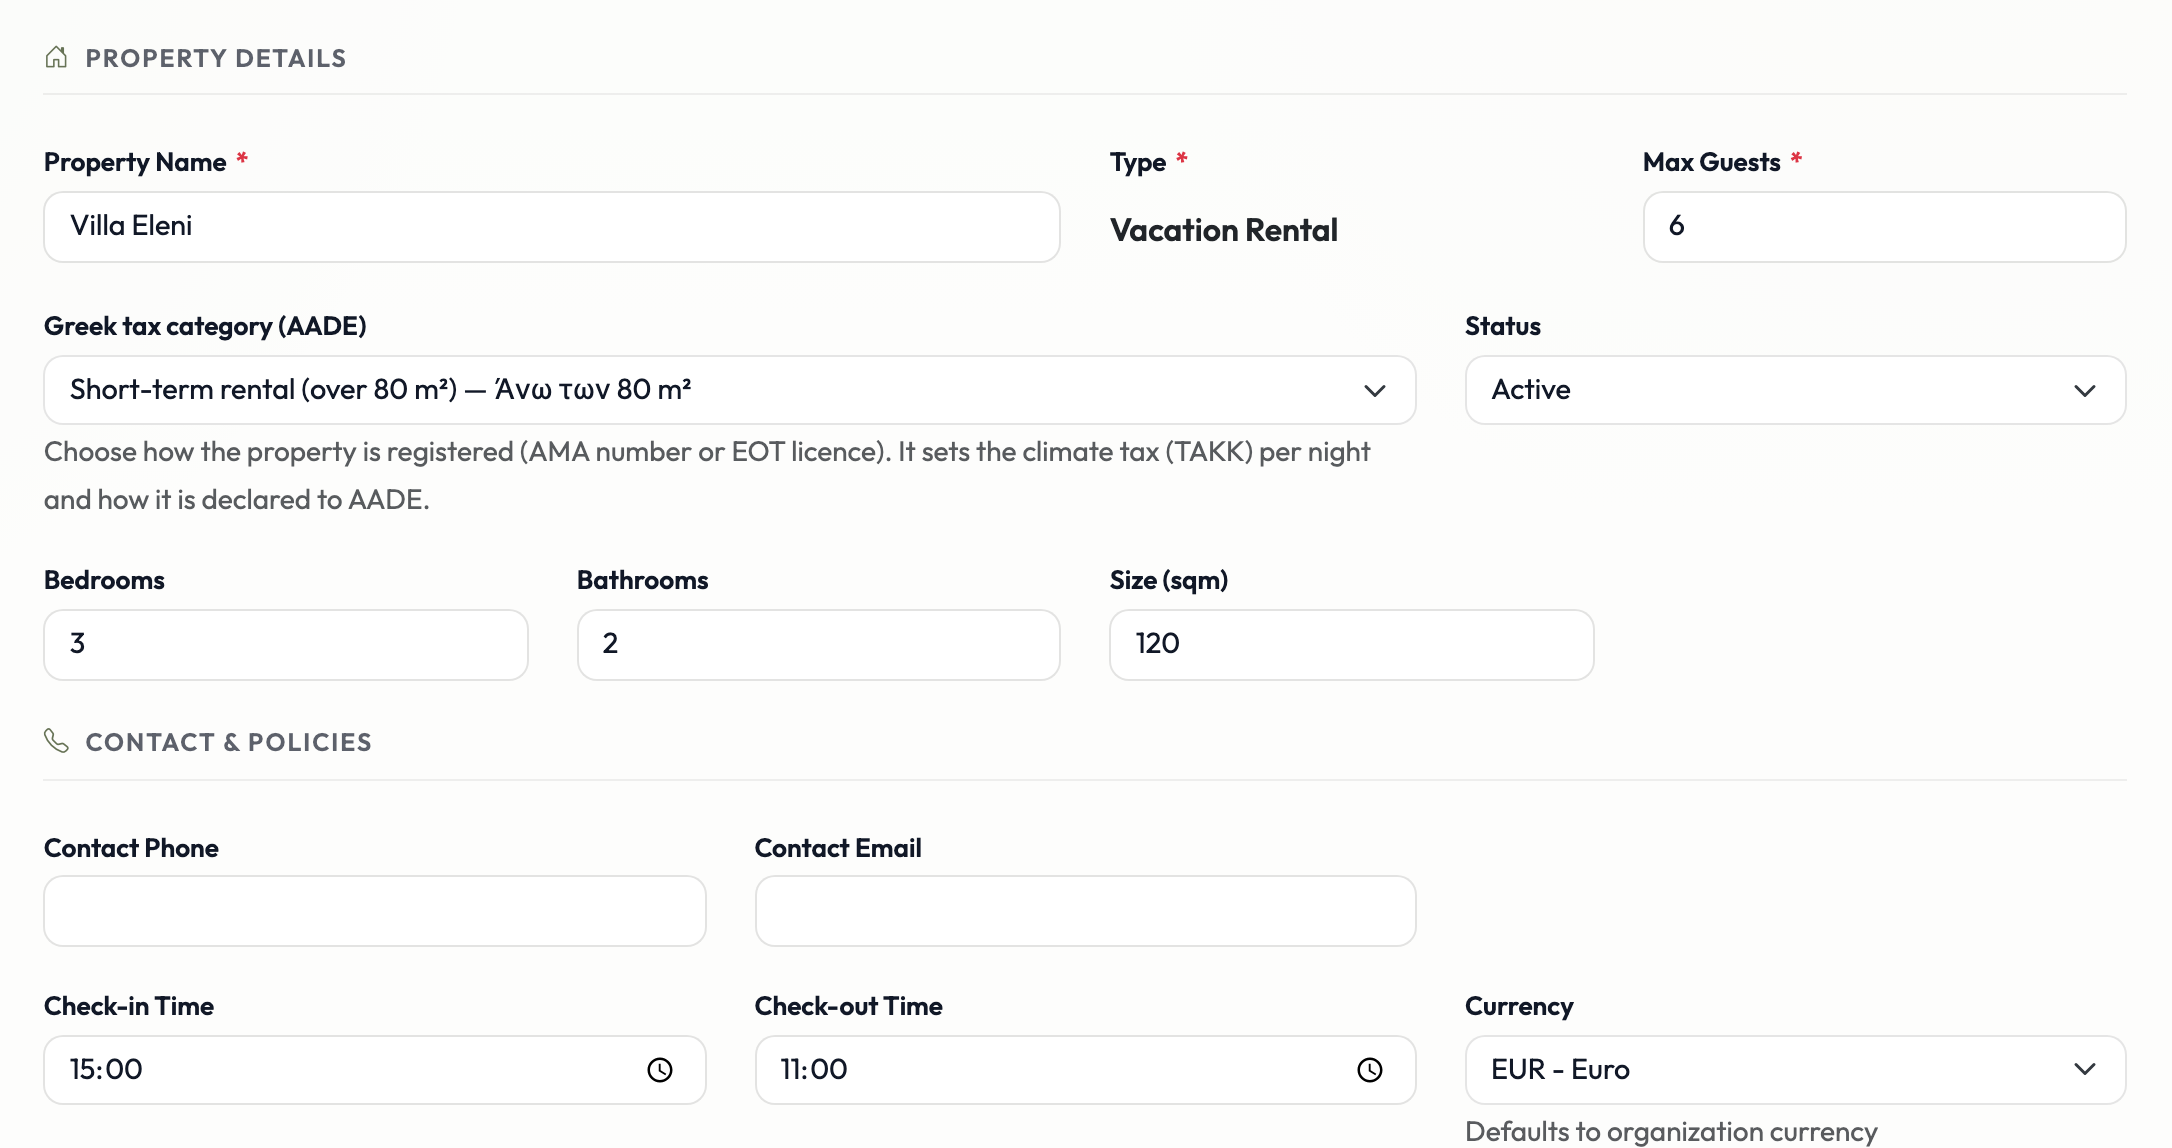Viewport: 2172px width, 1148px height.
Task: Click the Max Guests input field
Action: pyautogui.click(x=1884, y=227)
